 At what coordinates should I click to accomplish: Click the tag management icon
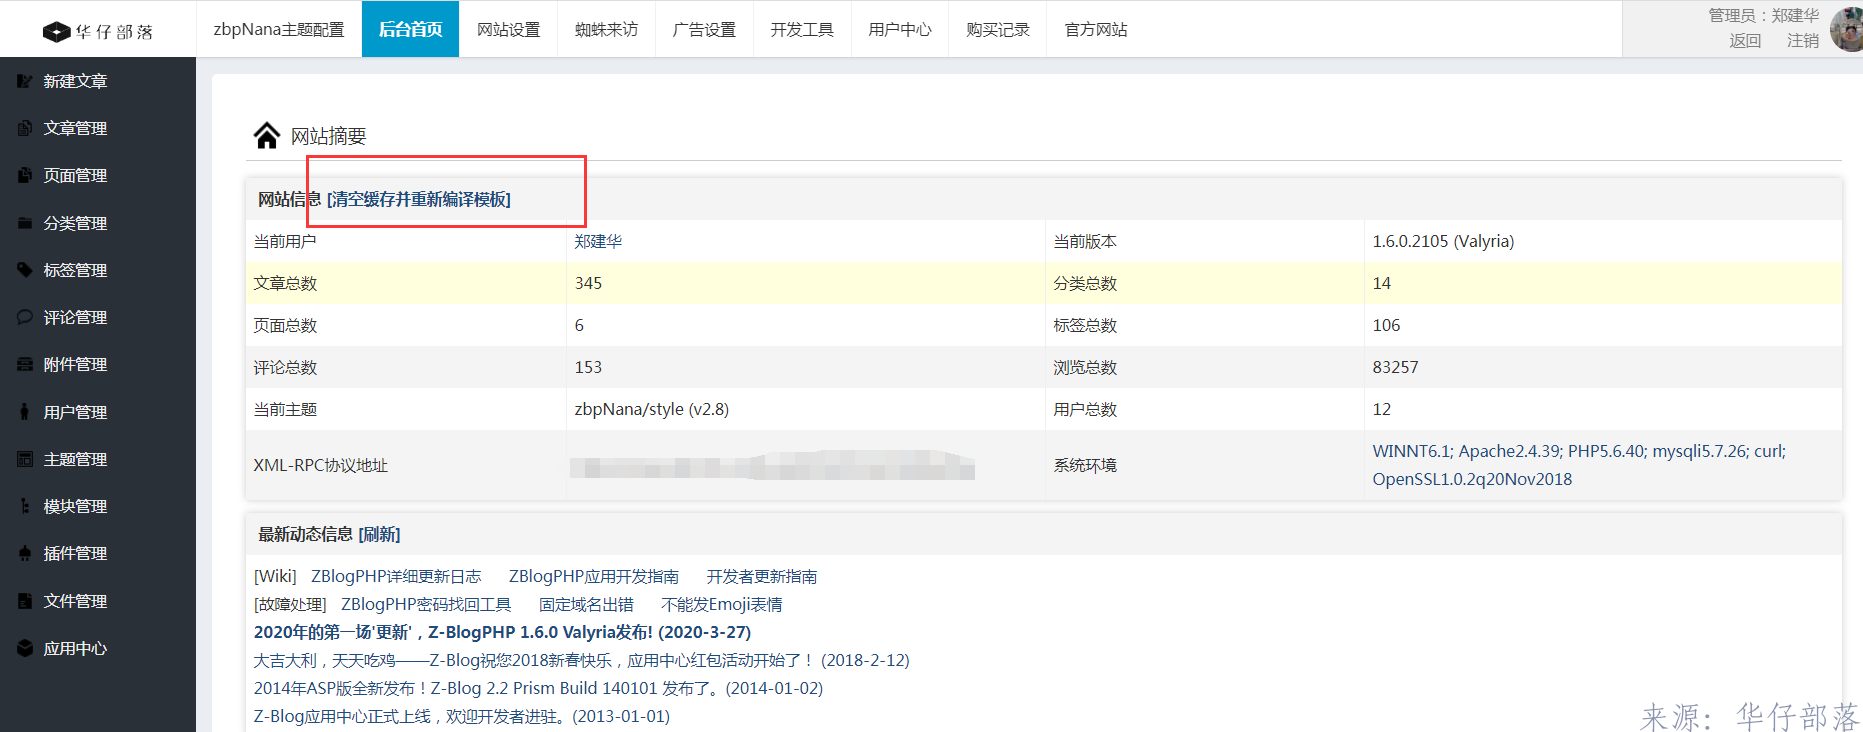coord(25,270)
